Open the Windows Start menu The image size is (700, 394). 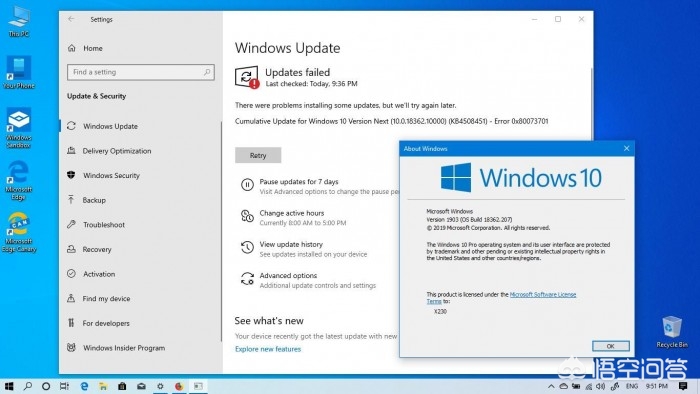click(9, 386)
